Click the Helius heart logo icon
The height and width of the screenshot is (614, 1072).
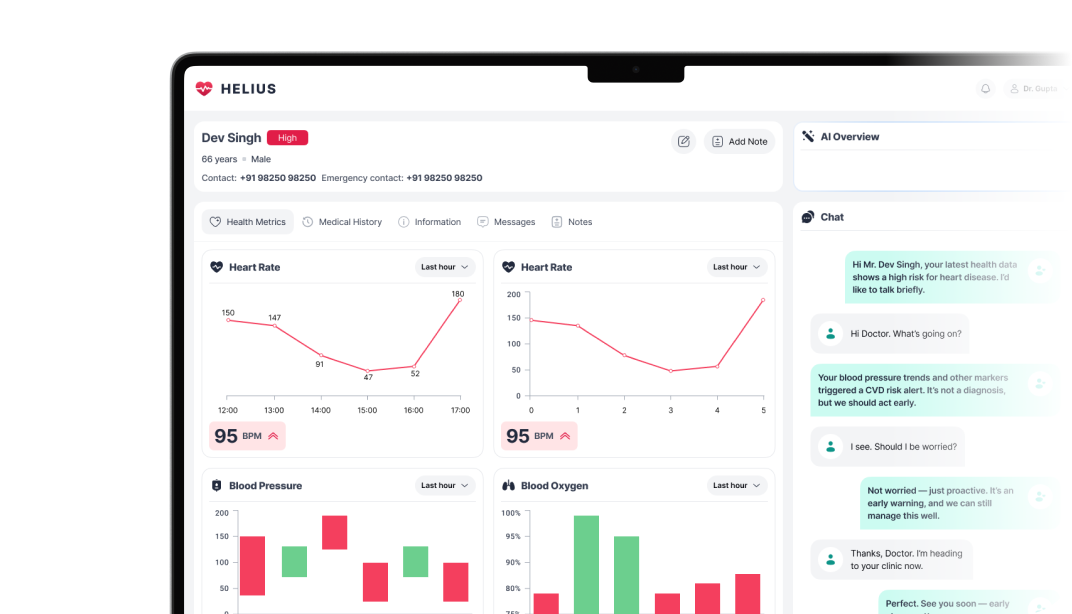[204, 89]
